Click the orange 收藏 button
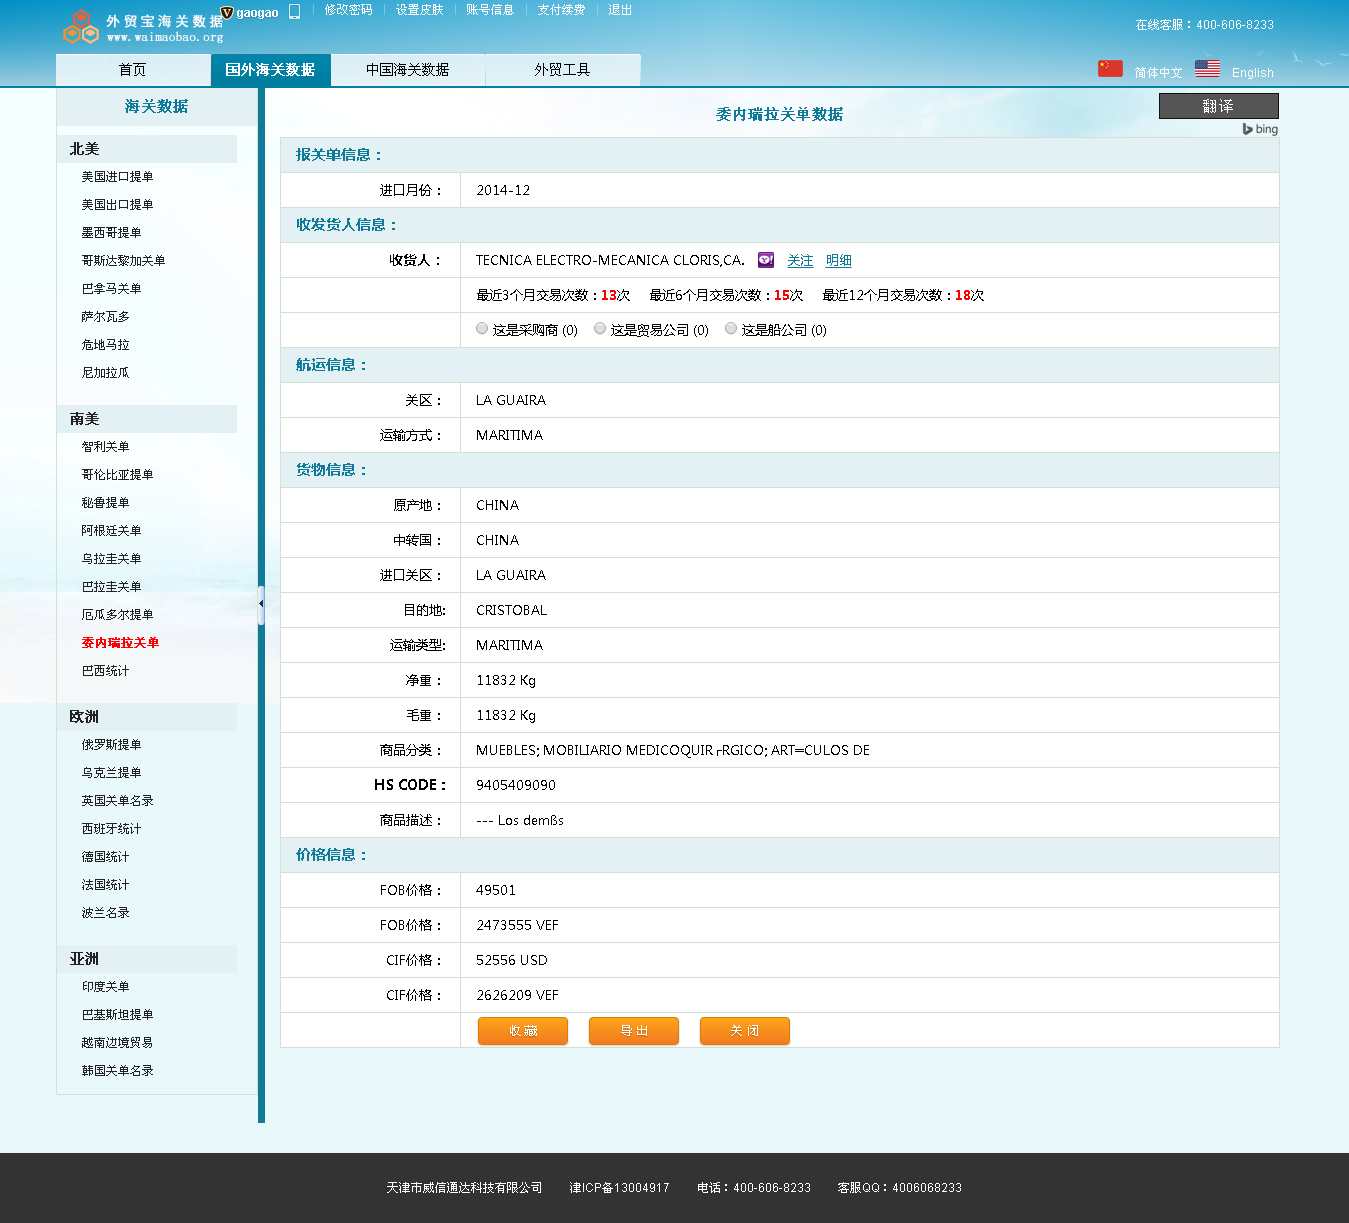Screen dimensions: 1349x1223 click(523, 1031)
